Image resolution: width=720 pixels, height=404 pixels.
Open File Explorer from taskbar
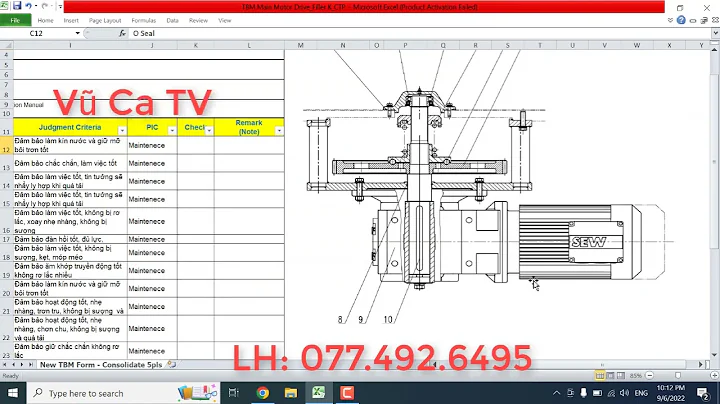click(x=290, y=393)
